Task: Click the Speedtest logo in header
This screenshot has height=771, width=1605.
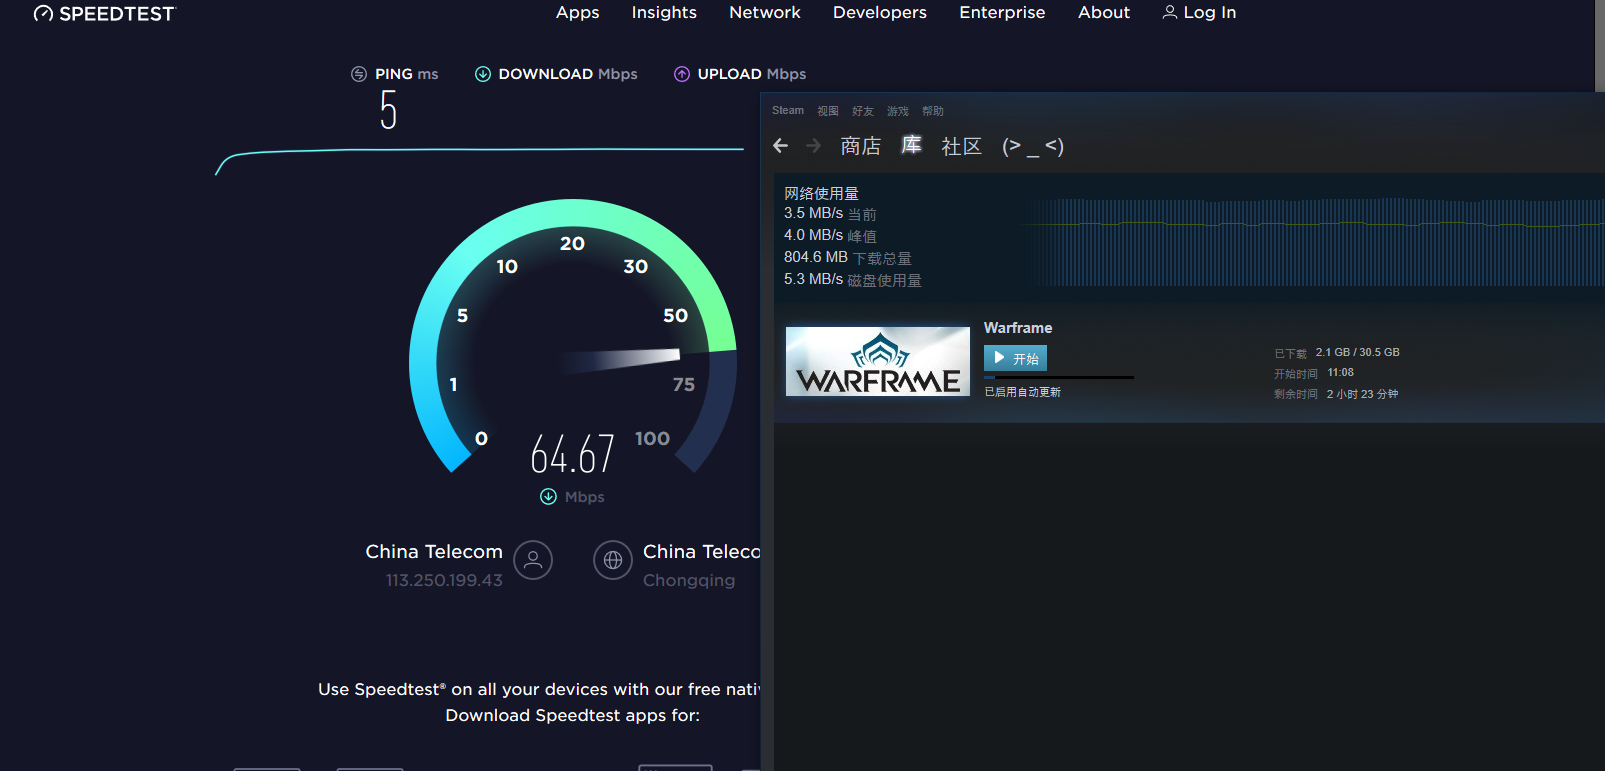Action: 104,13
